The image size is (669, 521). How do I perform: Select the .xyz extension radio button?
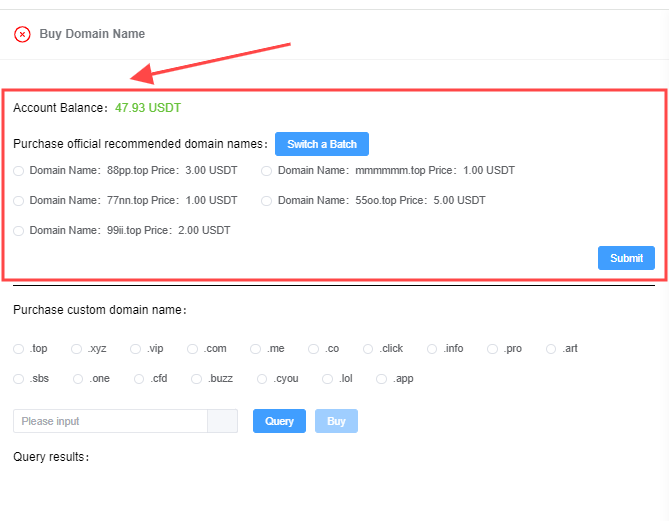point(76,349)
